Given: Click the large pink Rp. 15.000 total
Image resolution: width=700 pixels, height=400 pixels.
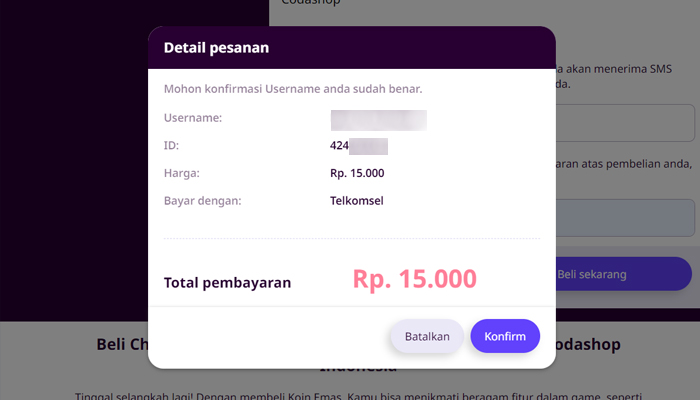Looking at the screenshot, I should tap(415, 279).
